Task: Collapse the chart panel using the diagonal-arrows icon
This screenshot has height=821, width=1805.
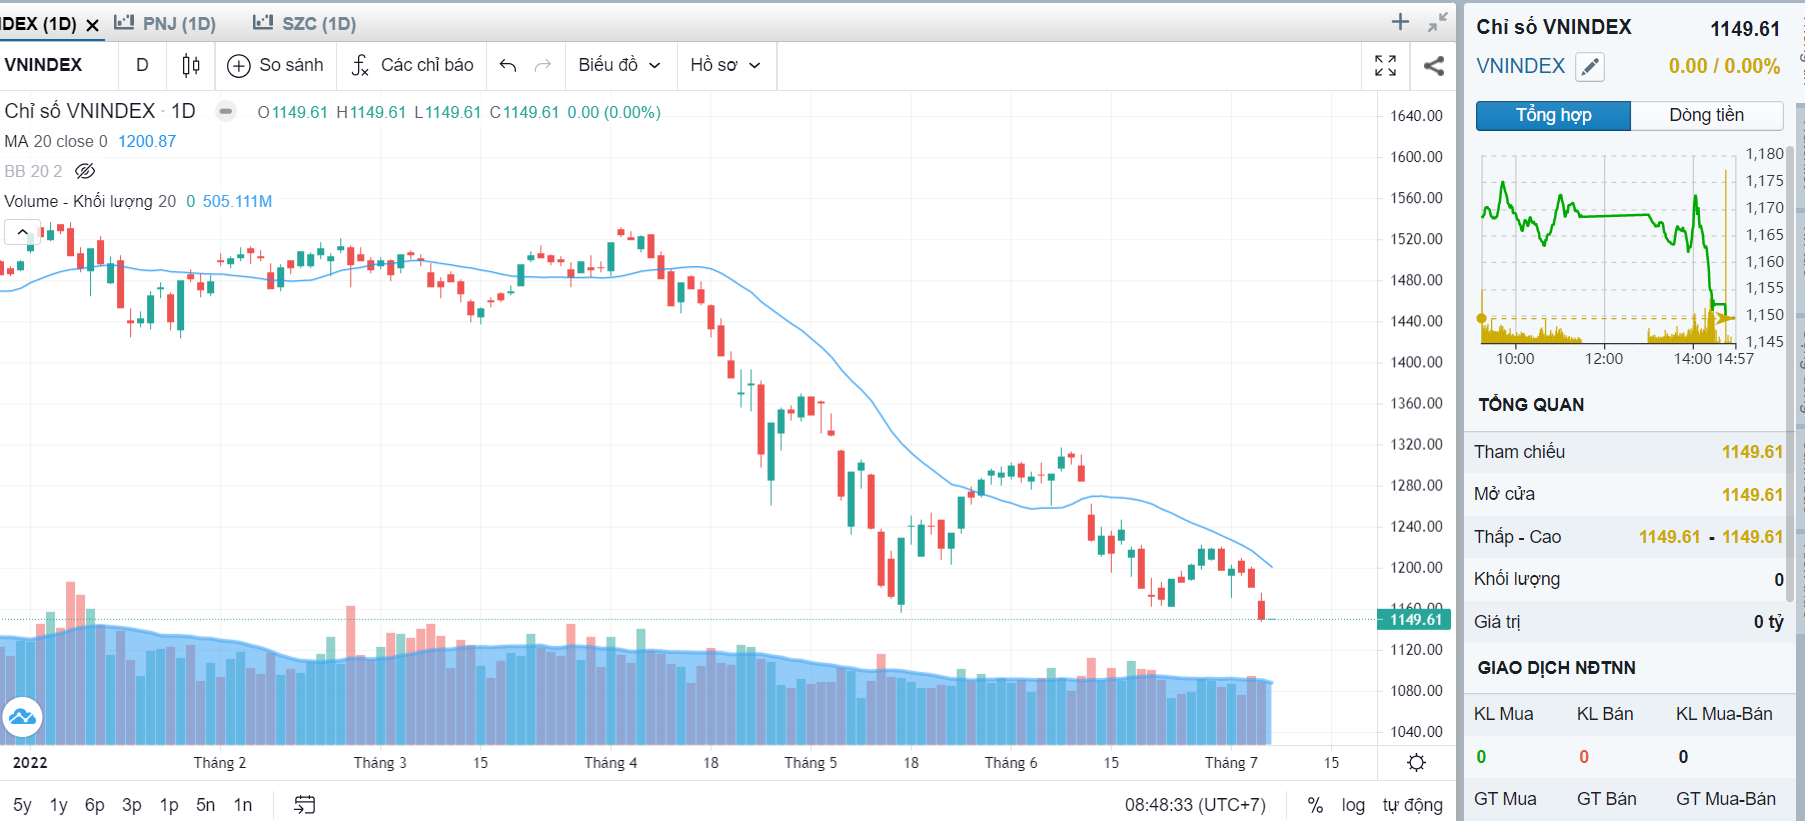Action: tap(1438, 22)
